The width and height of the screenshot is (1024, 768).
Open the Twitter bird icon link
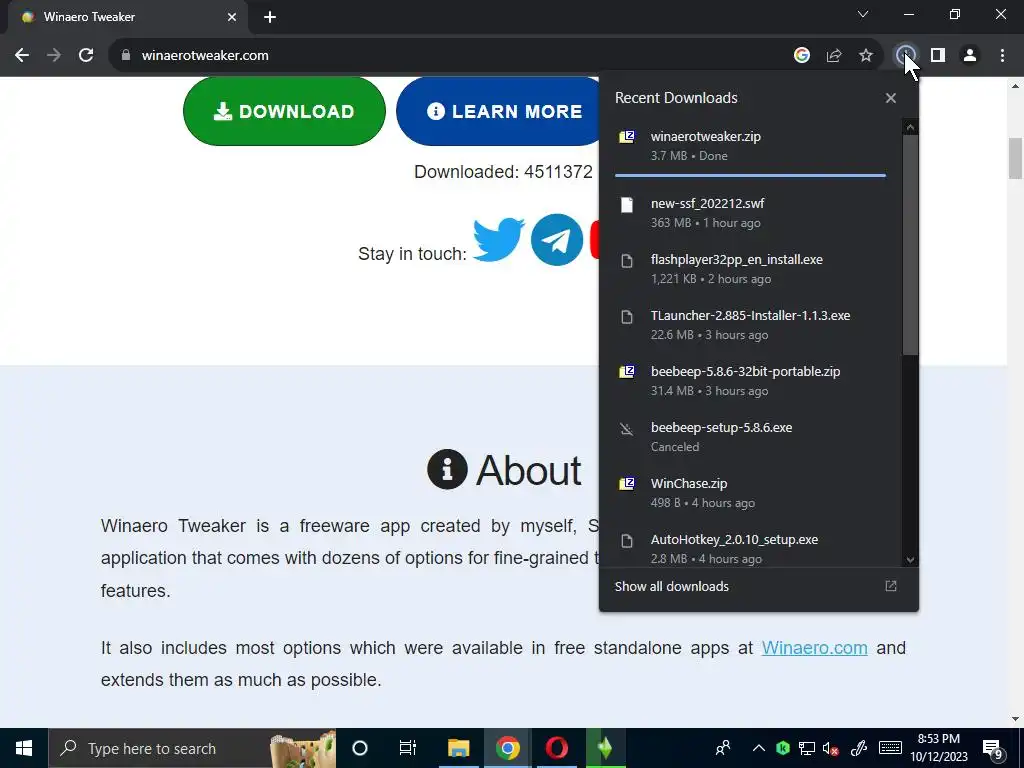pyautogui.click(x=498, y=240)
